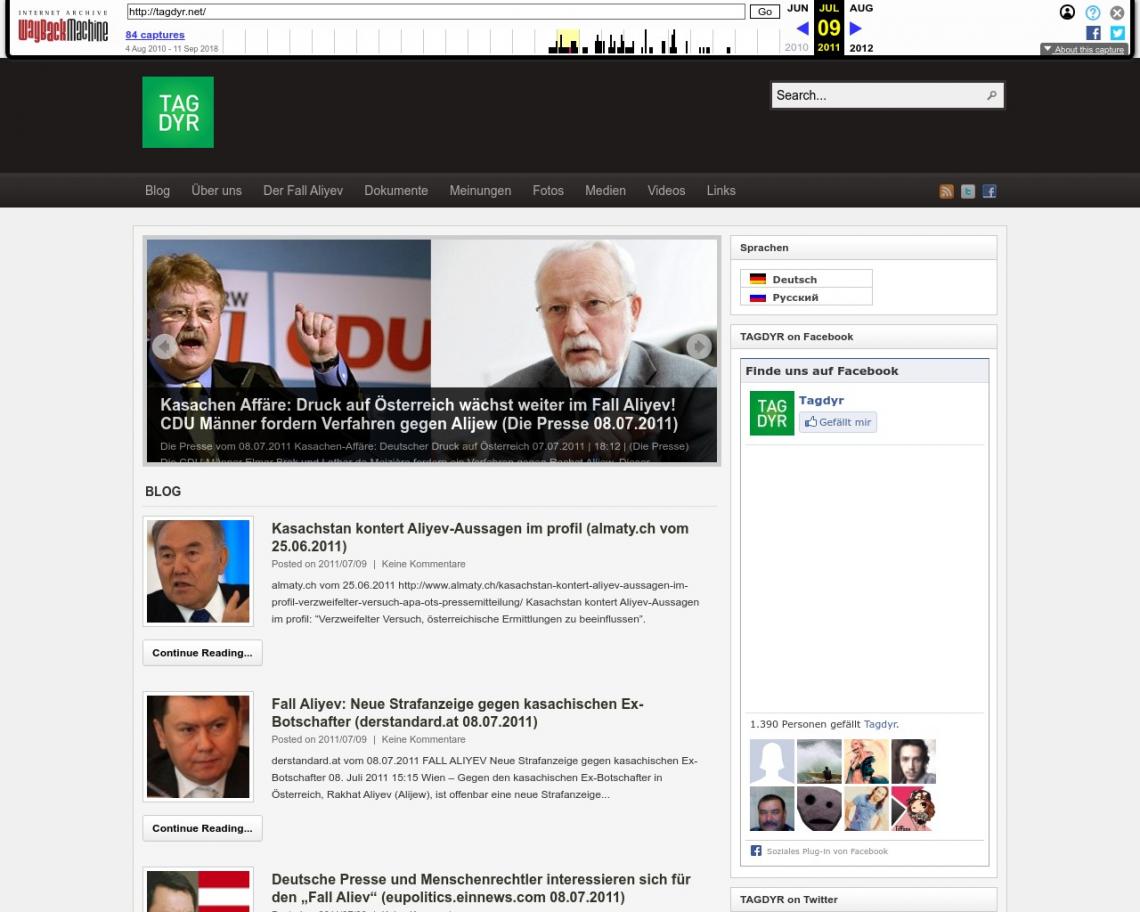Image resolution: width=1140 pixels, height=912 pixels.
Task: Show previous slide in featured slider
Action: (164, 346)
